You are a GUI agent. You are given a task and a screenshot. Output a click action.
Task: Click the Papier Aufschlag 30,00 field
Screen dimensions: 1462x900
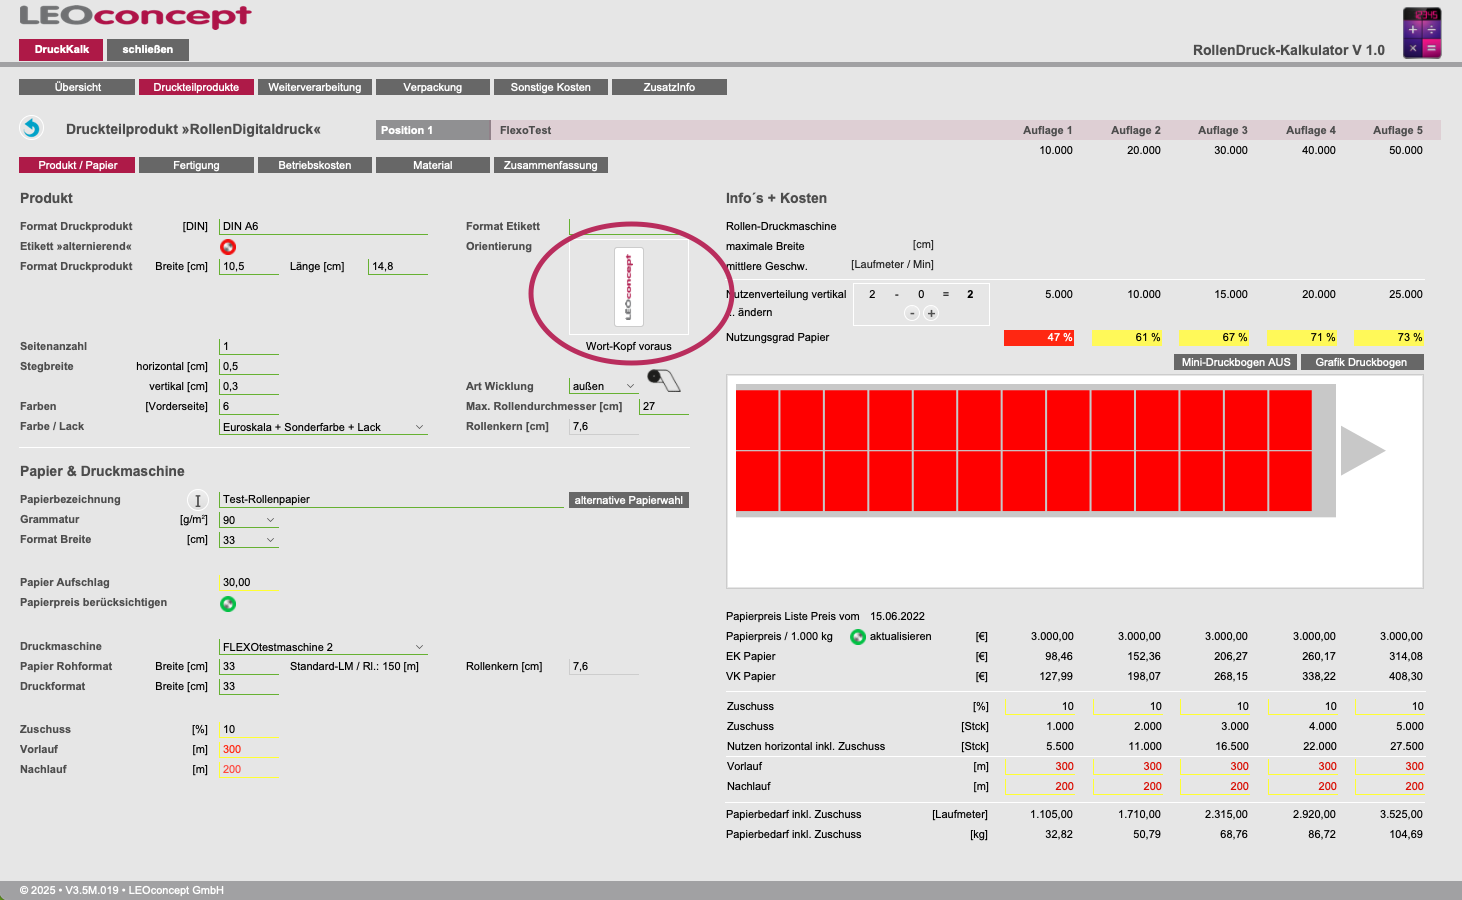(x=249, y=582)
